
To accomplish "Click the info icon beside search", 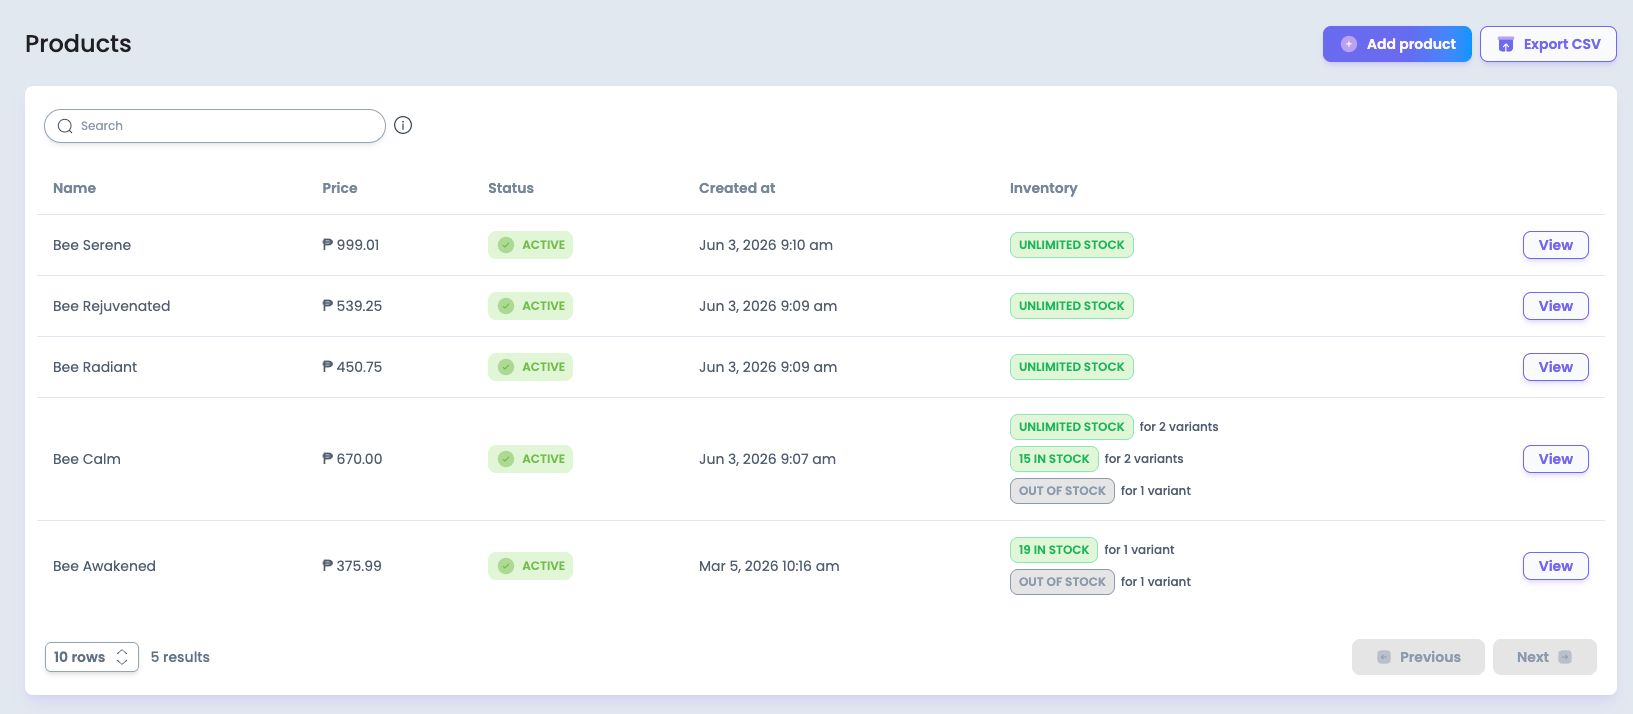I will (403, 125).
